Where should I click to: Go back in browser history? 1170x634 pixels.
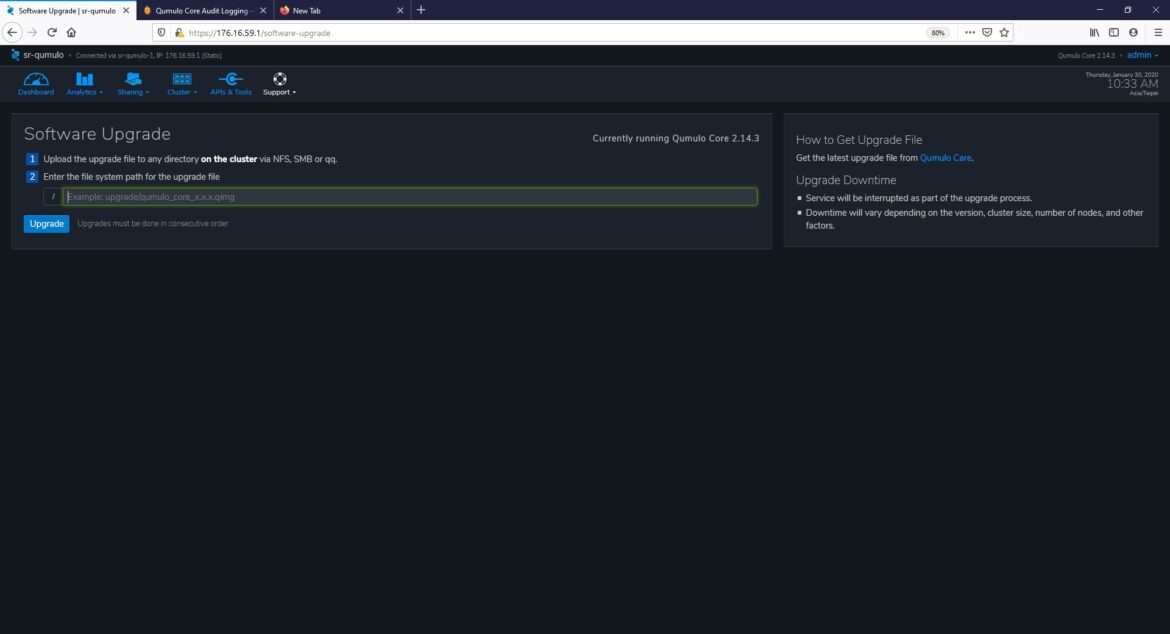(x=12, y=32)
